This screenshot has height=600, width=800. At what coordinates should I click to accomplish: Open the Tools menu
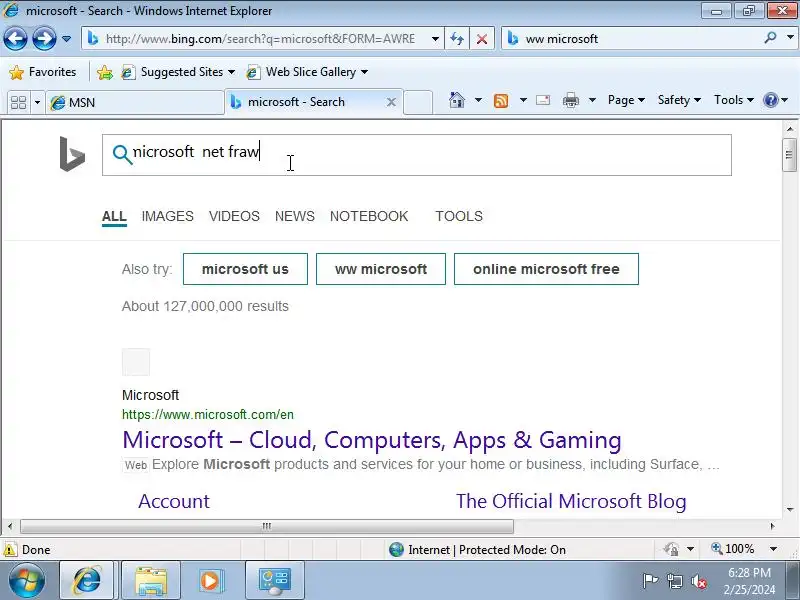tap(734, 100)
